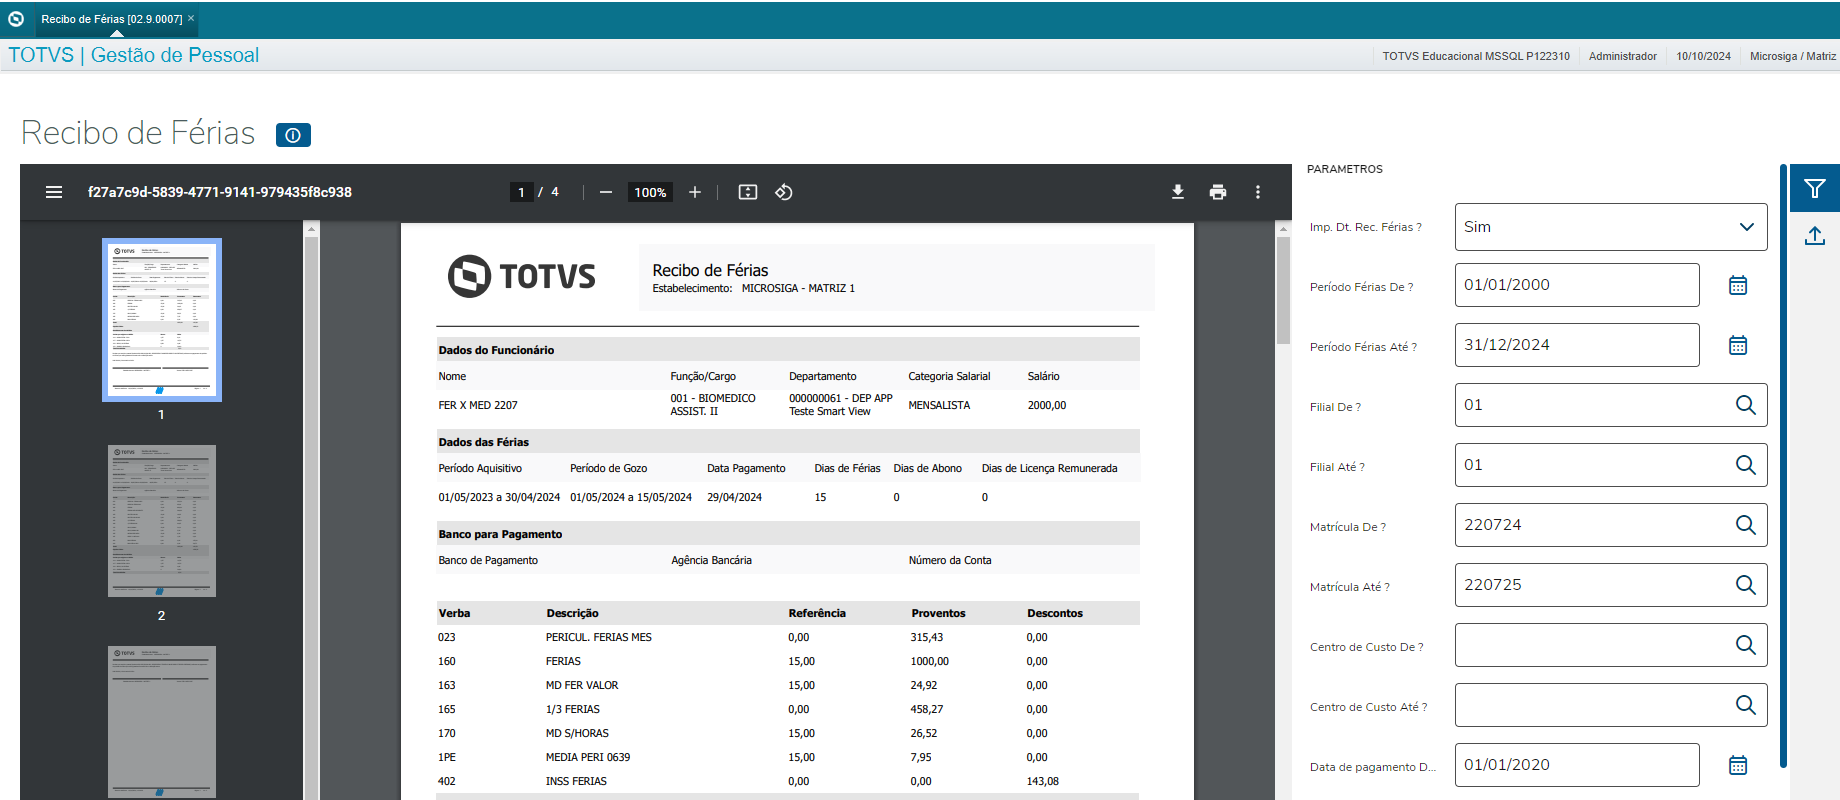Screen dimensions: 1840x800
Task: Download the PDF receipt
Action: pyautogui.click(x=1178, y=192)
